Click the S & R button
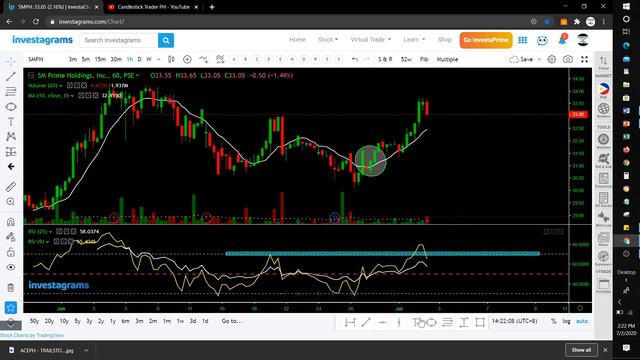Viewport: 640px width, 360px height. 385,60
